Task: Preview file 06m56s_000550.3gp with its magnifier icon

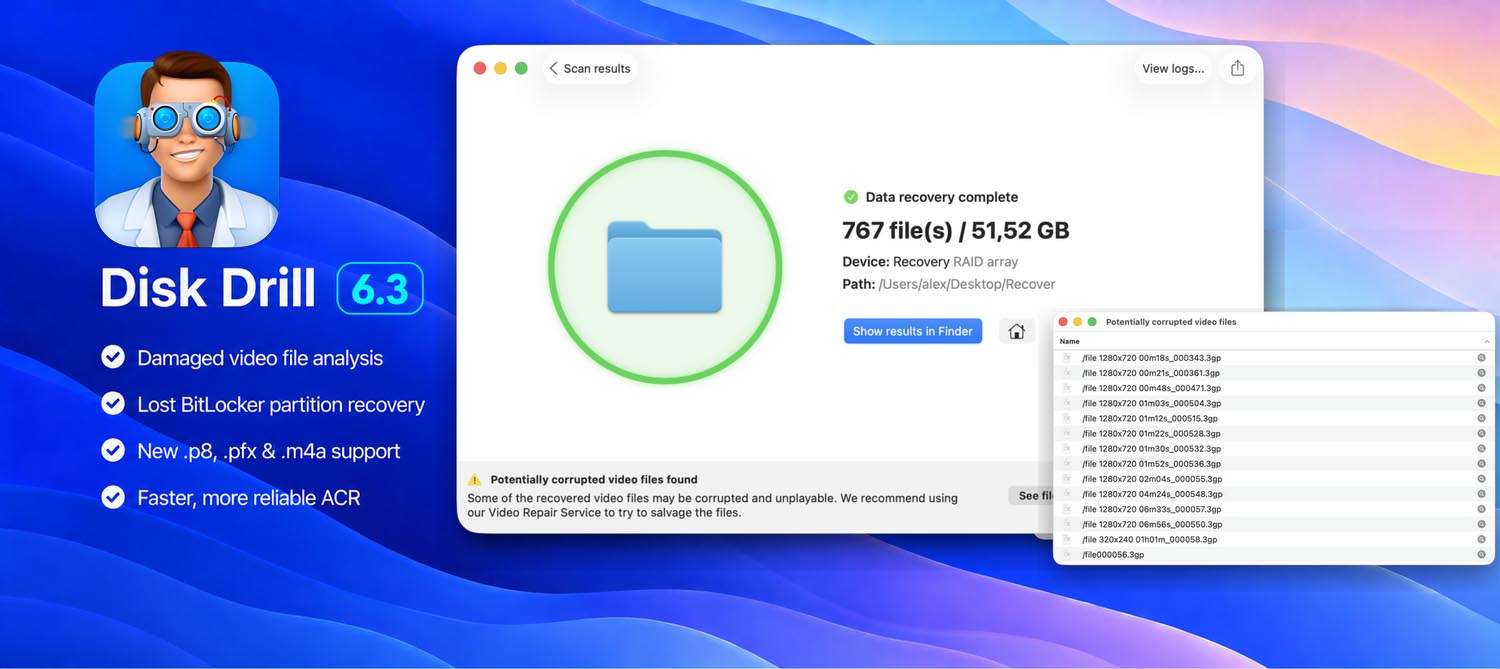Action: pyautogui.click(x=1482, y=524)
